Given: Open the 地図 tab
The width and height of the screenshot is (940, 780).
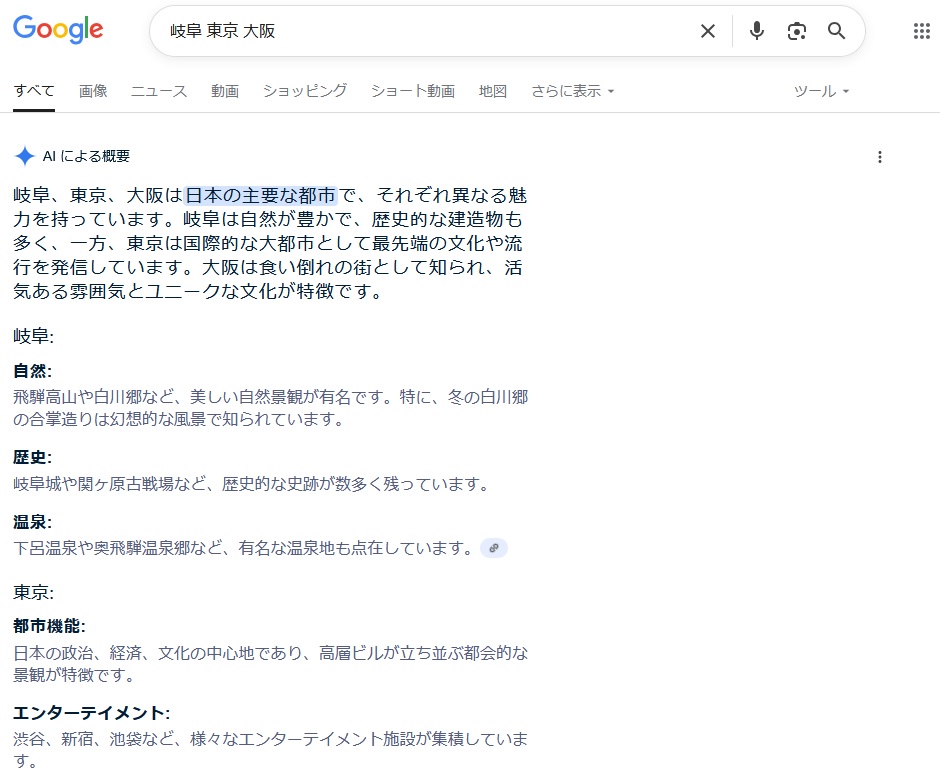Looking at the screenshot, I should 493,91.
